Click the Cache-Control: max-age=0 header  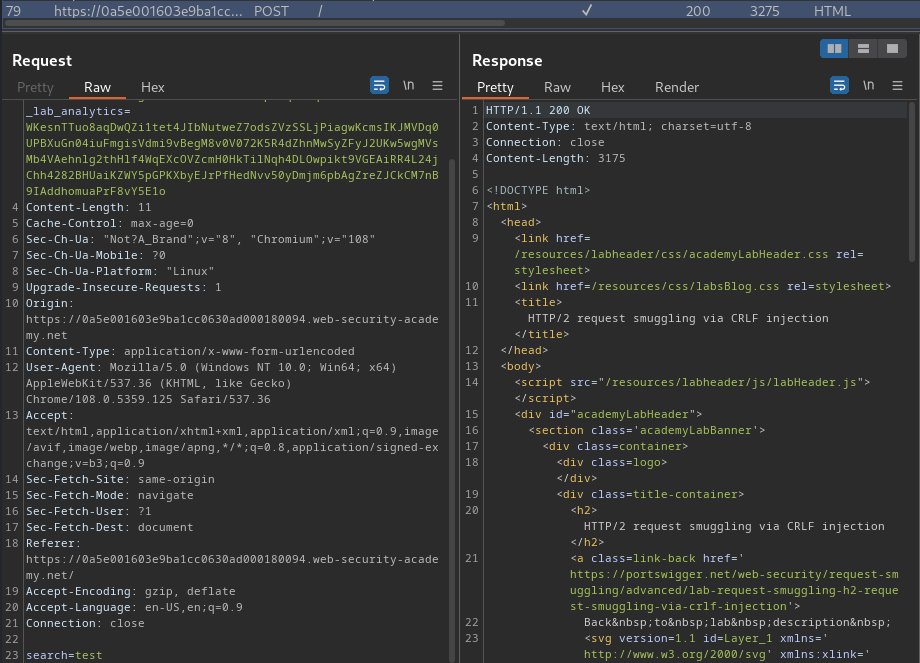click(110, 223)
